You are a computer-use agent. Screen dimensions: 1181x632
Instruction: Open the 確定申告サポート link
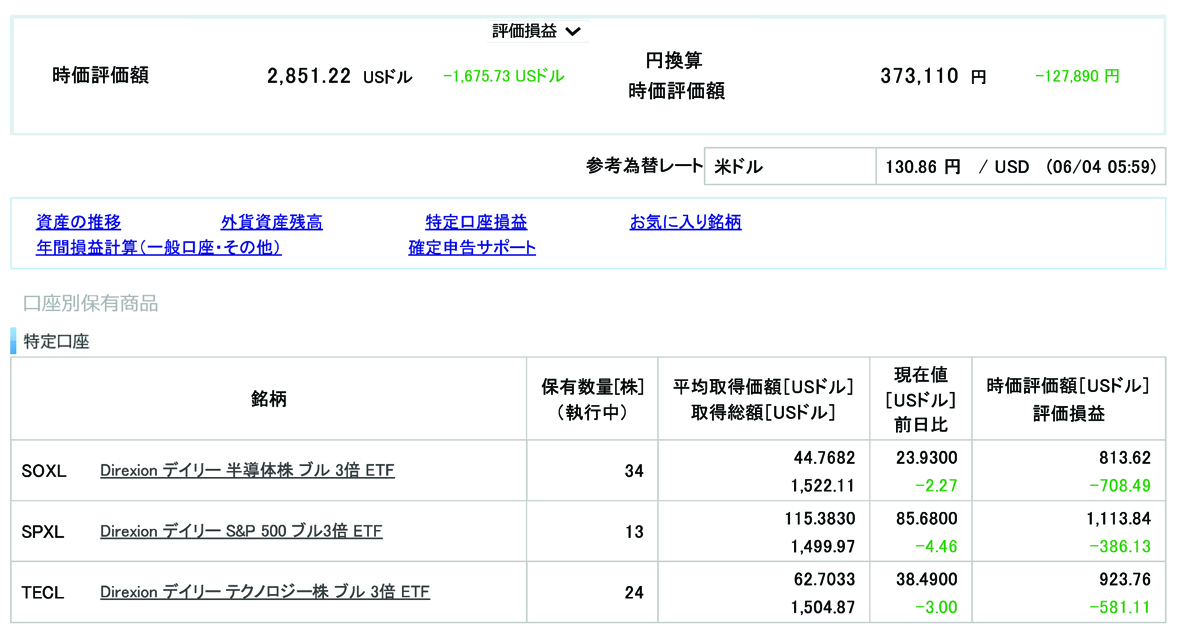coord(472,247)
